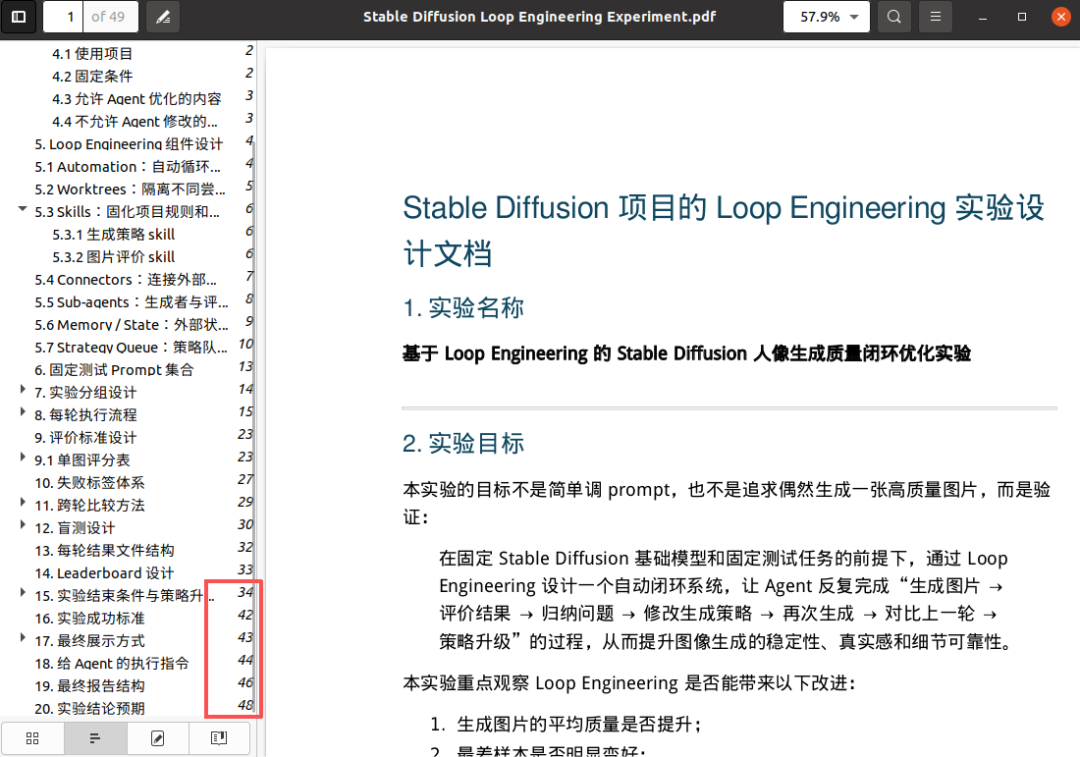This screenshot has height=757, width=1080.
Task: Toggle the side pane button
Action: coord(19,17)
